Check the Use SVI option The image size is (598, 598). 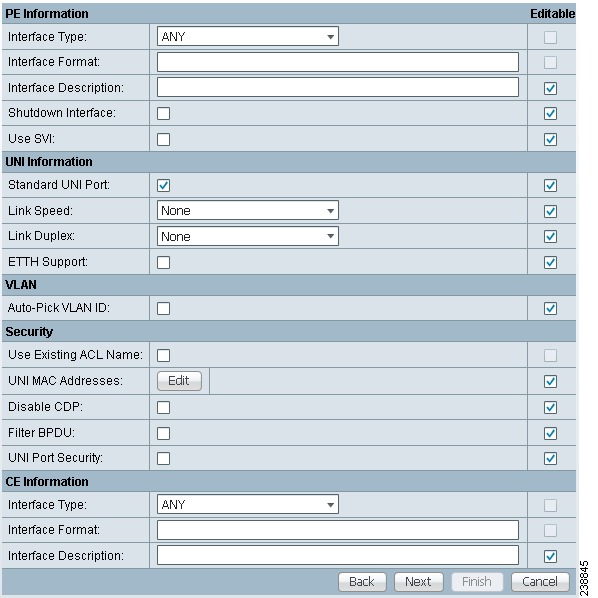(x=163, y=139)
